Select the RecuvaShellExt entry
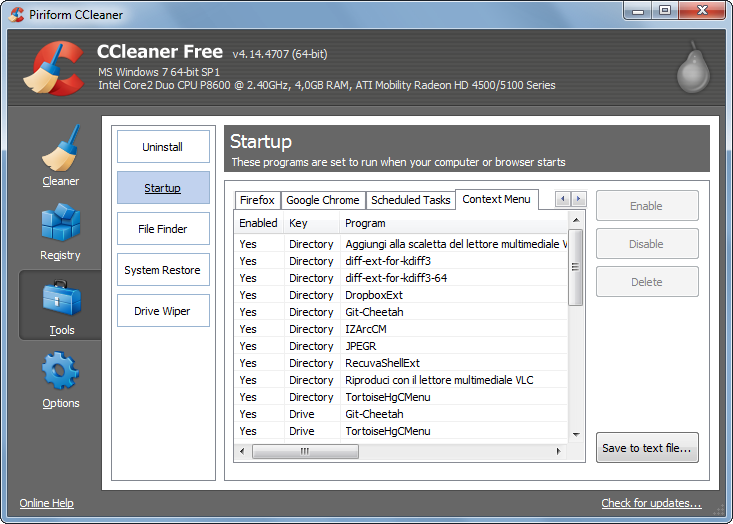The width and height of the screenshot is (733, 524). pyautogui.click(x=401, y=363)
